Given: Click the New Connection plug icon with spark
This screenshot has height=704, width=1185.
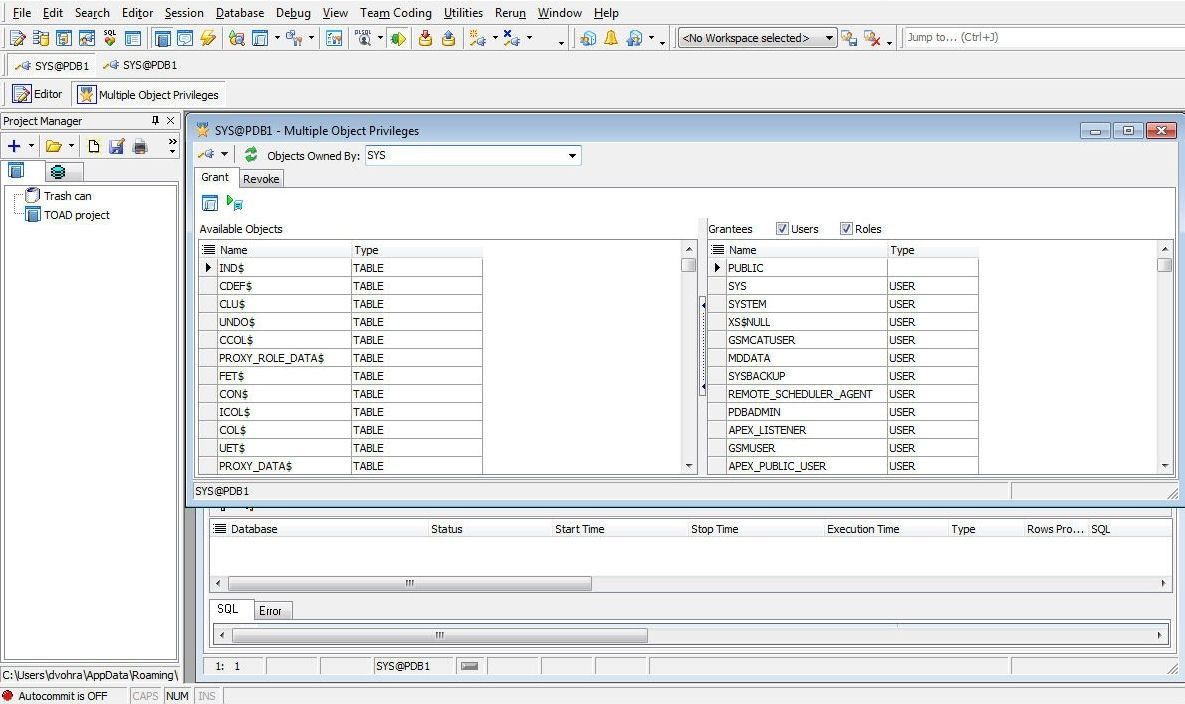Looking at the screenshot, I should (x=477, y=38).
